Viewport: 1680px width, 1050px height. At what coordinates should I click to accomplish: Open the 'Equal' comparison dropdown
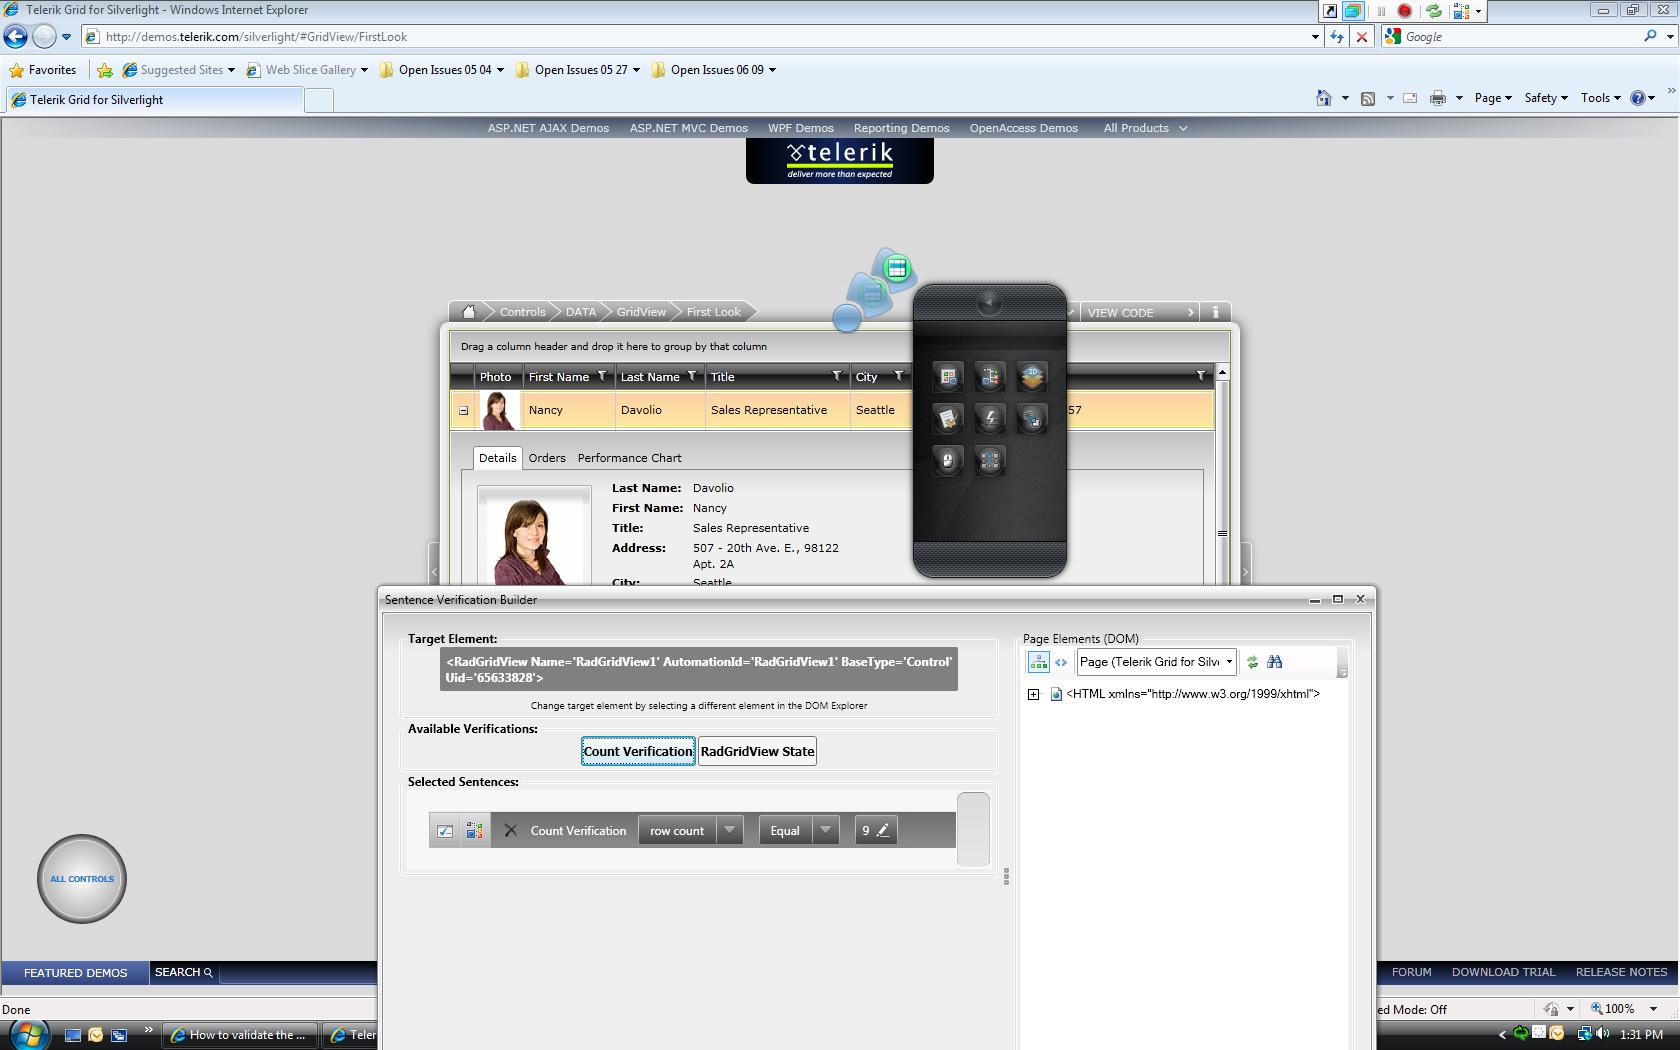(x=826, y=830)
